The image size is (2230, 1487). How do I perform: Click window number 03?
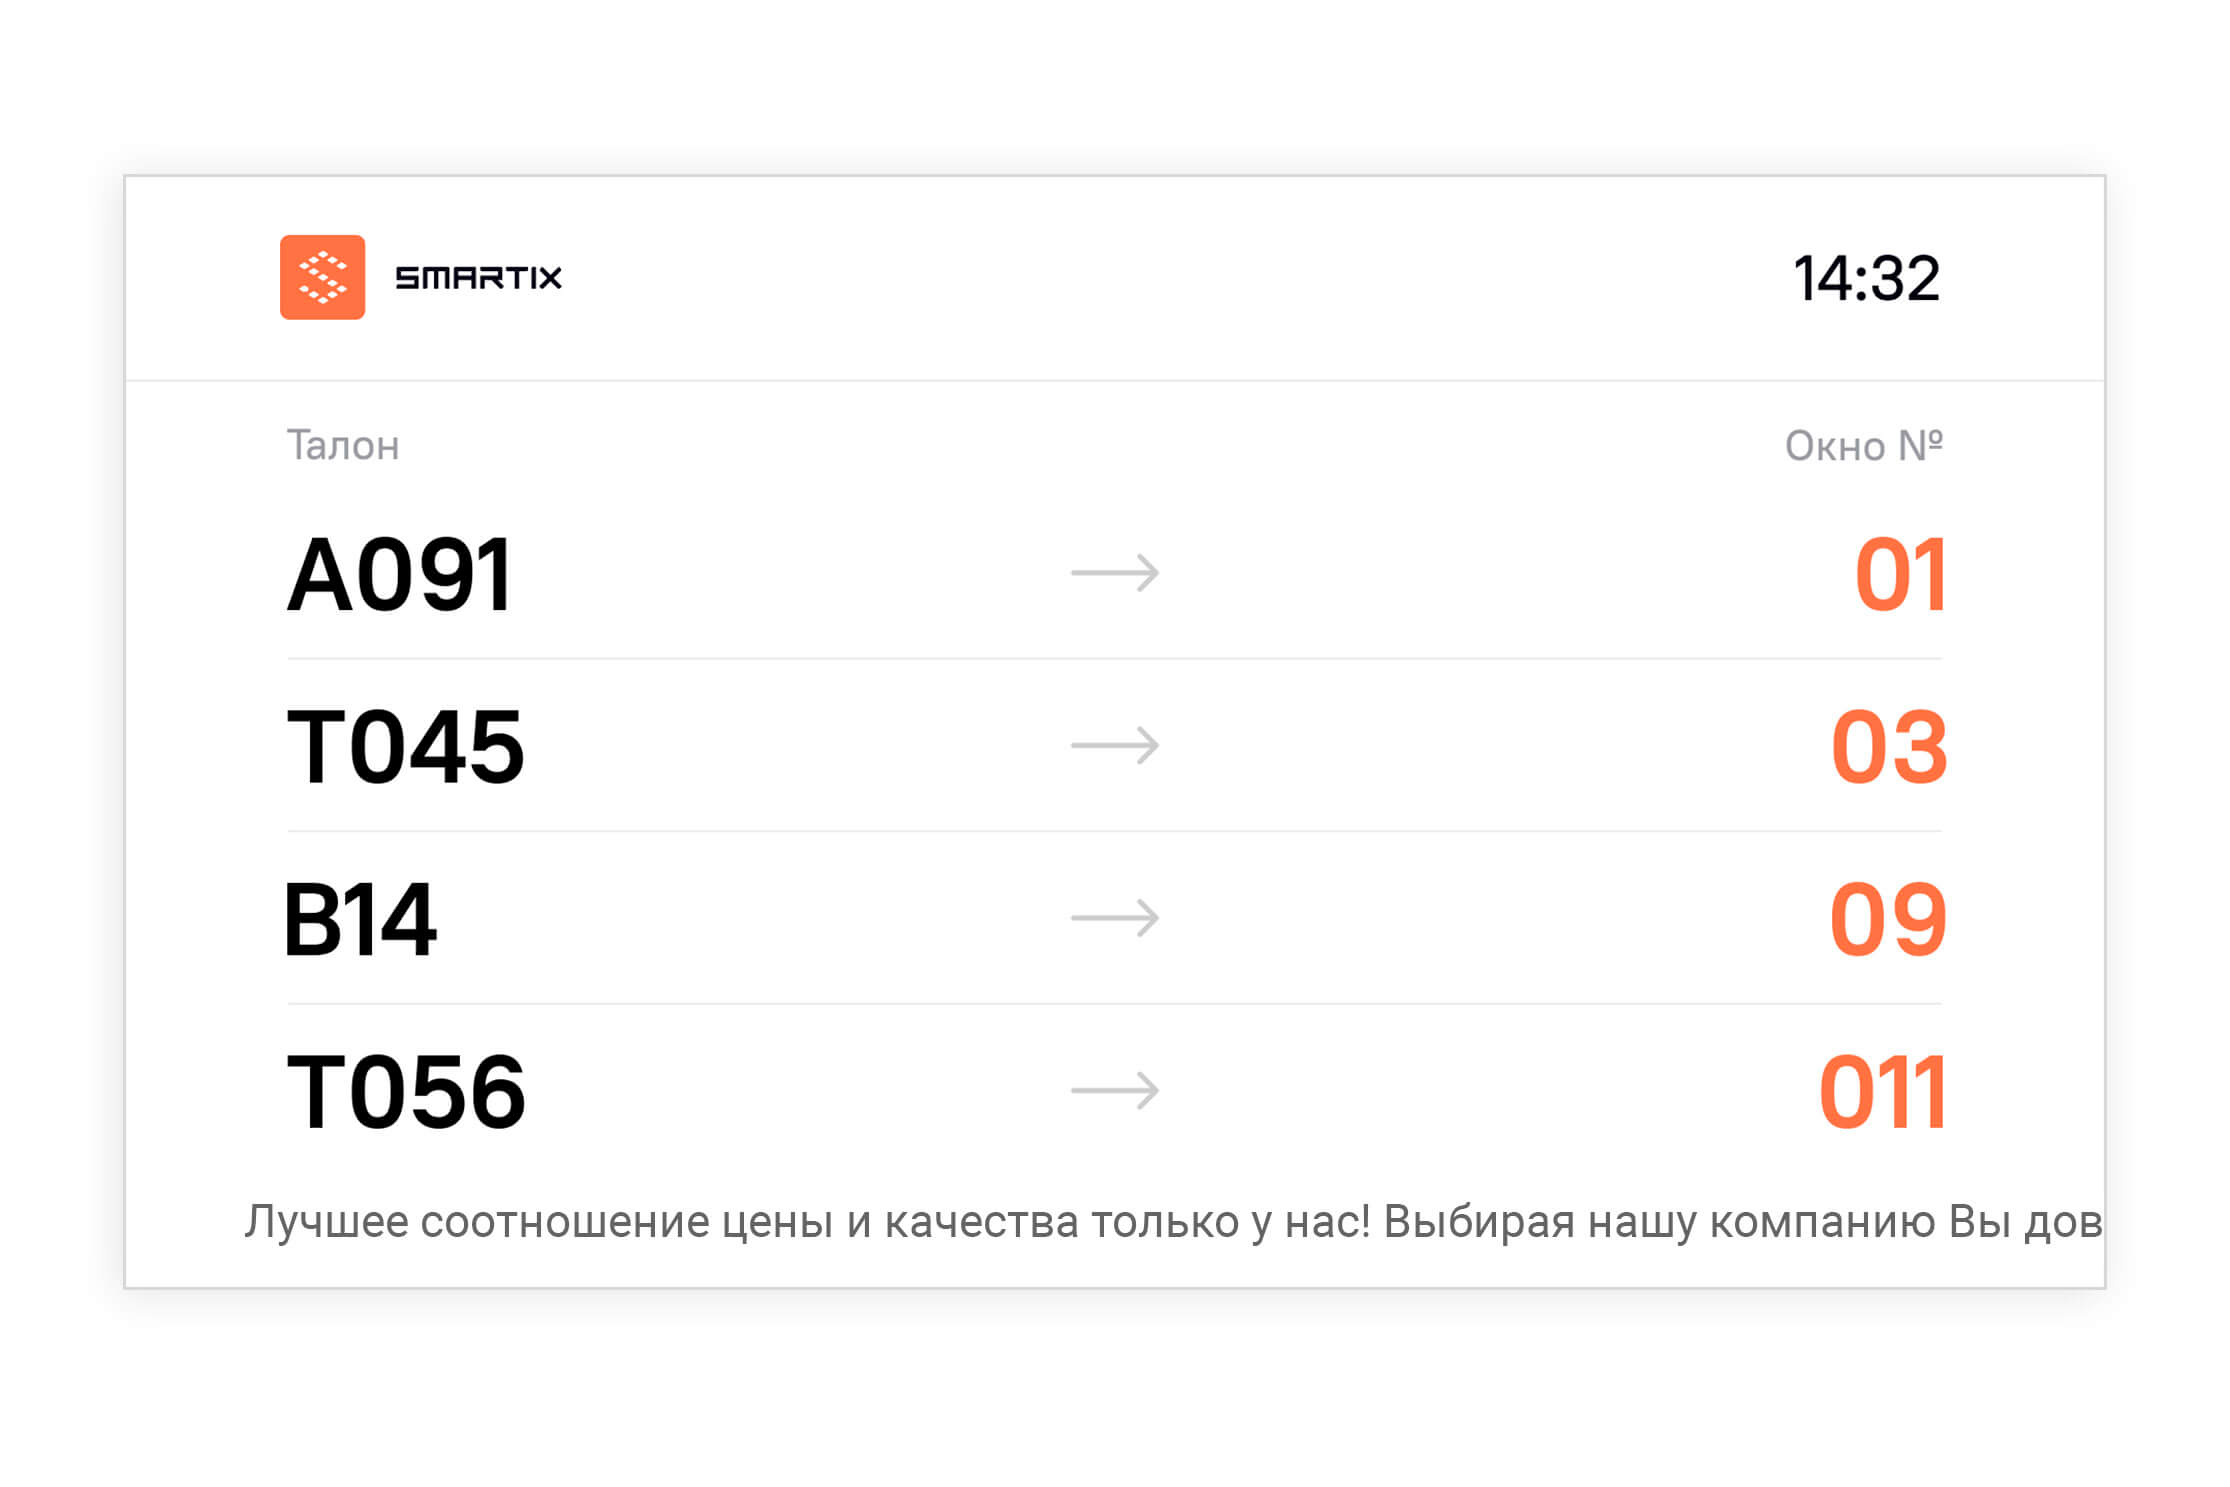pos(1889,746)
